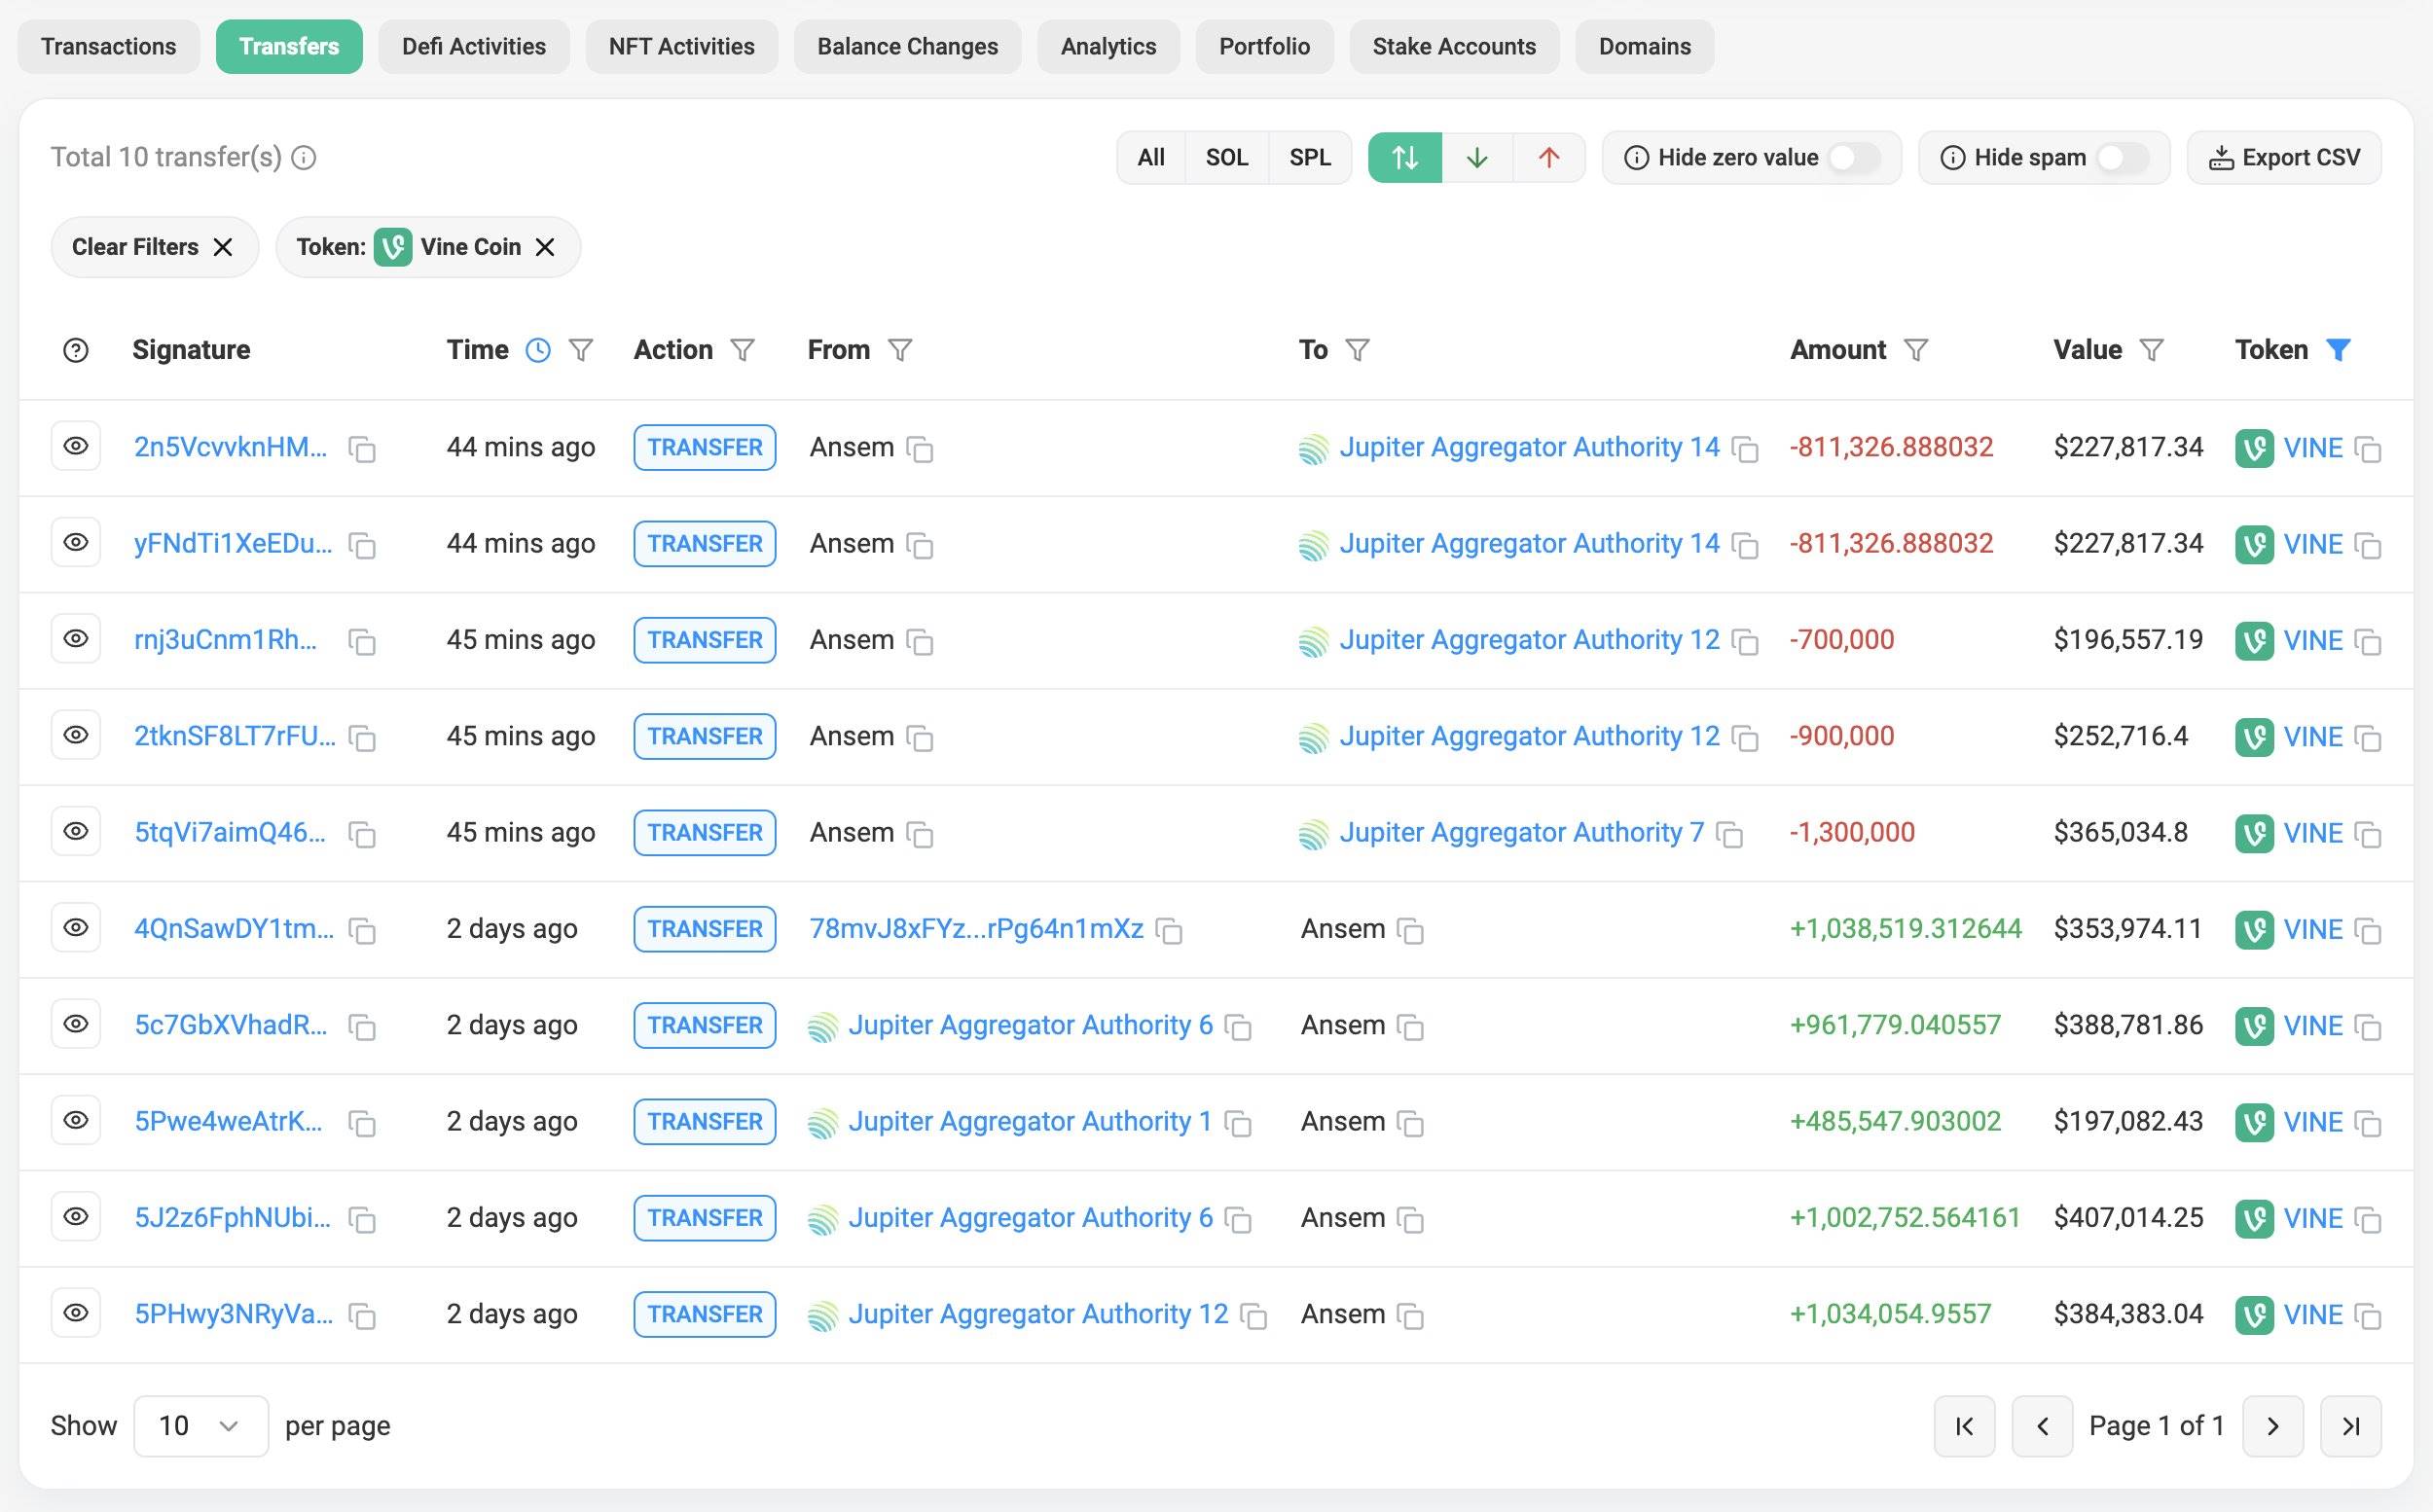Copy the 78mvJ8xFYz sender address
The width and height of the screenshot is (2433, 1512).
pos(1169,931)
